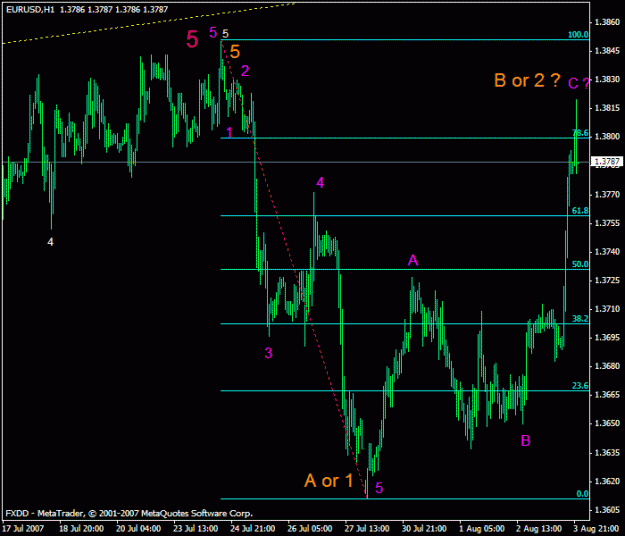Click the 1.3650 price axis value
The image size is (625, 536).
click(x=607, y=423)
